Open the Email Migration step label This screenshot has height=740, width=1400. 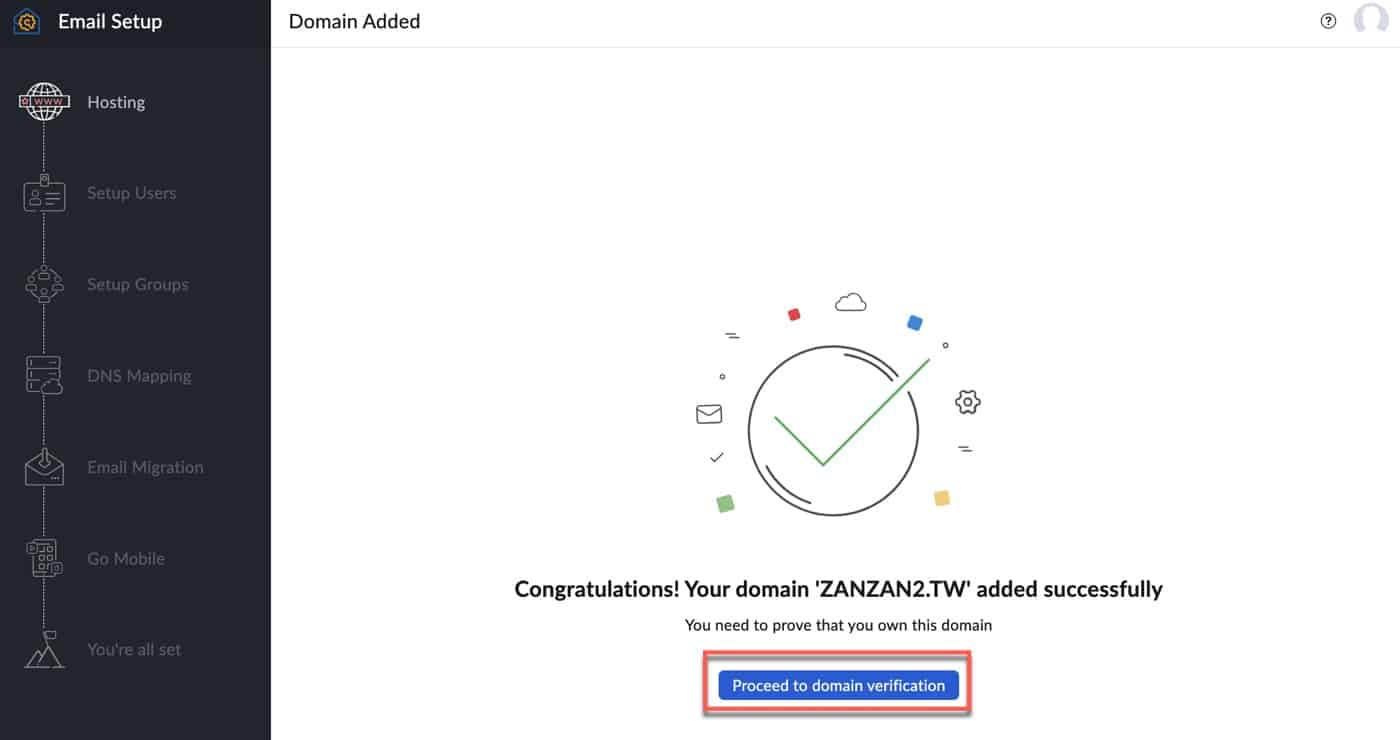tap(145, 467)
